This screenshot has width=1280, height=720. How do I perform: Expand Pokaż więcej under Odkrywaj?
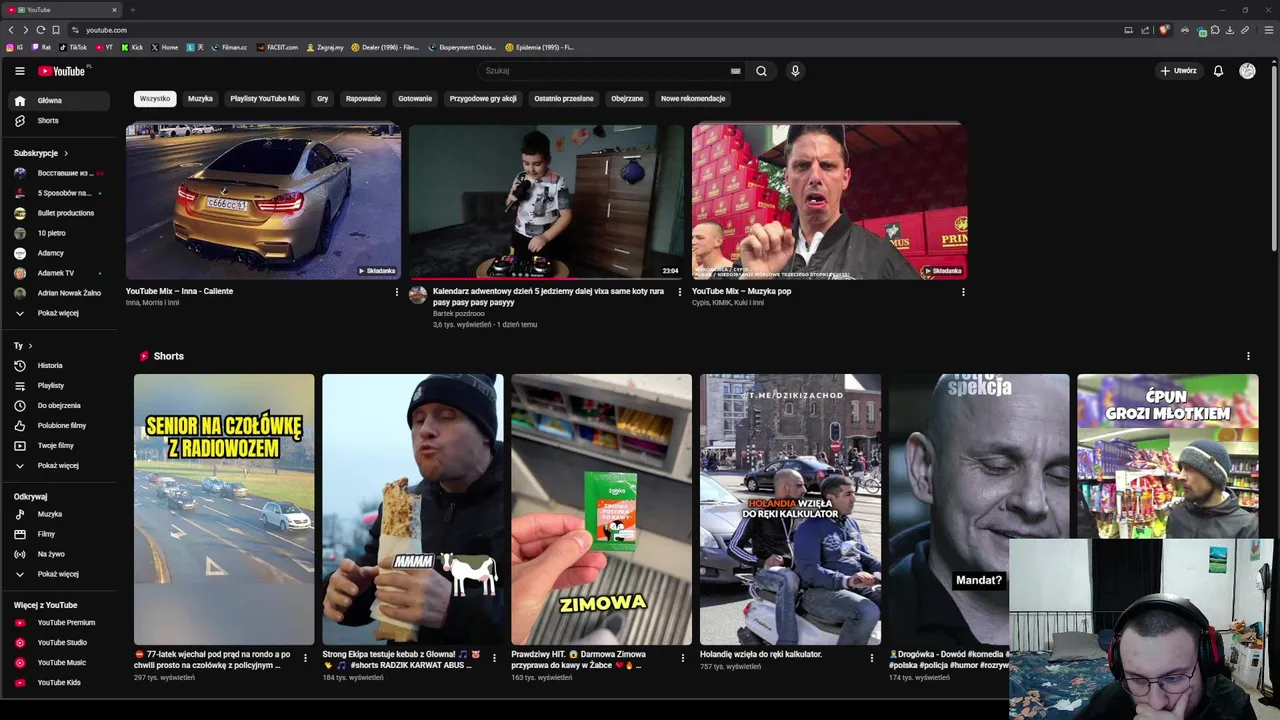point(60,574)
